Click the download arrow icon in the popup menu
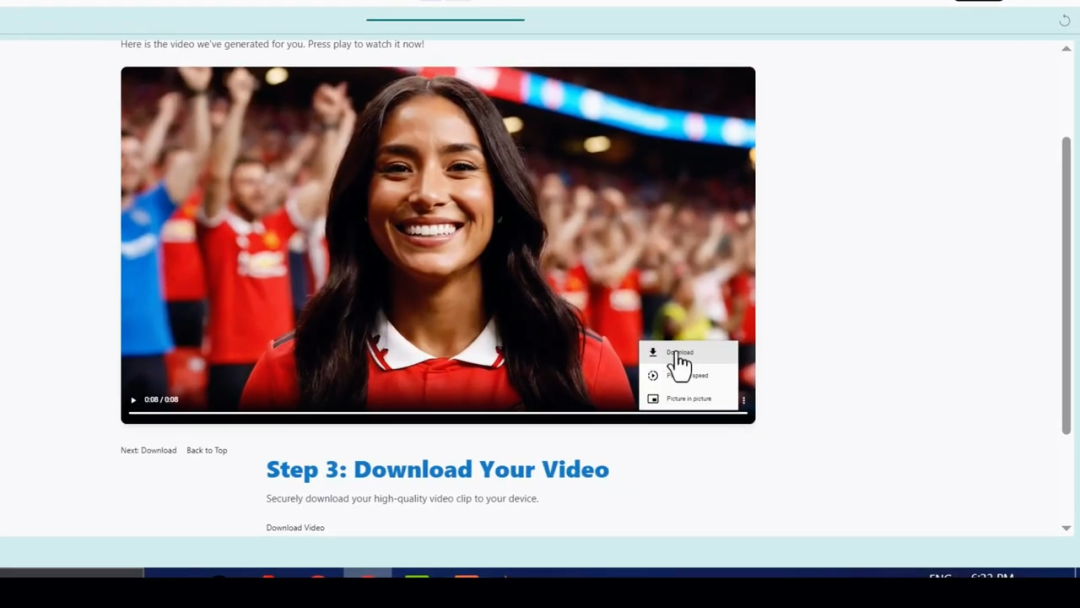The width and height of the screenshot is (1080, 608). pos(653,353)
